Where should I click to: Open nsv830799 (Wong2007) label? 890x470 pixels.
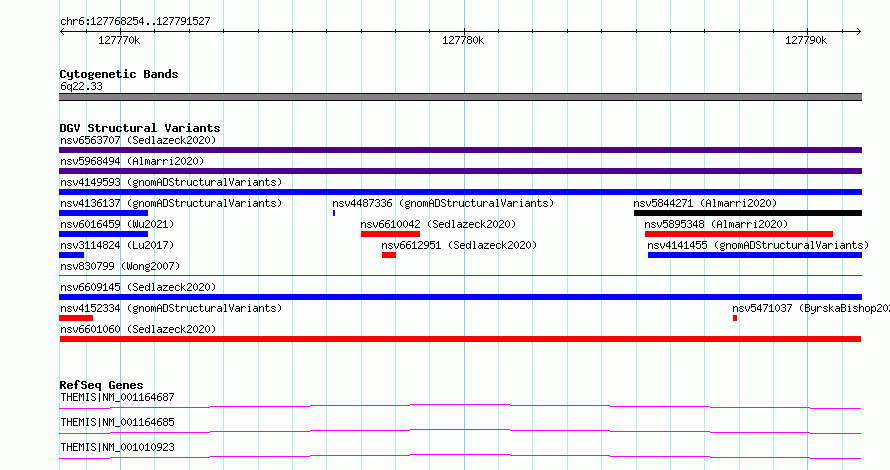point(120,266)
